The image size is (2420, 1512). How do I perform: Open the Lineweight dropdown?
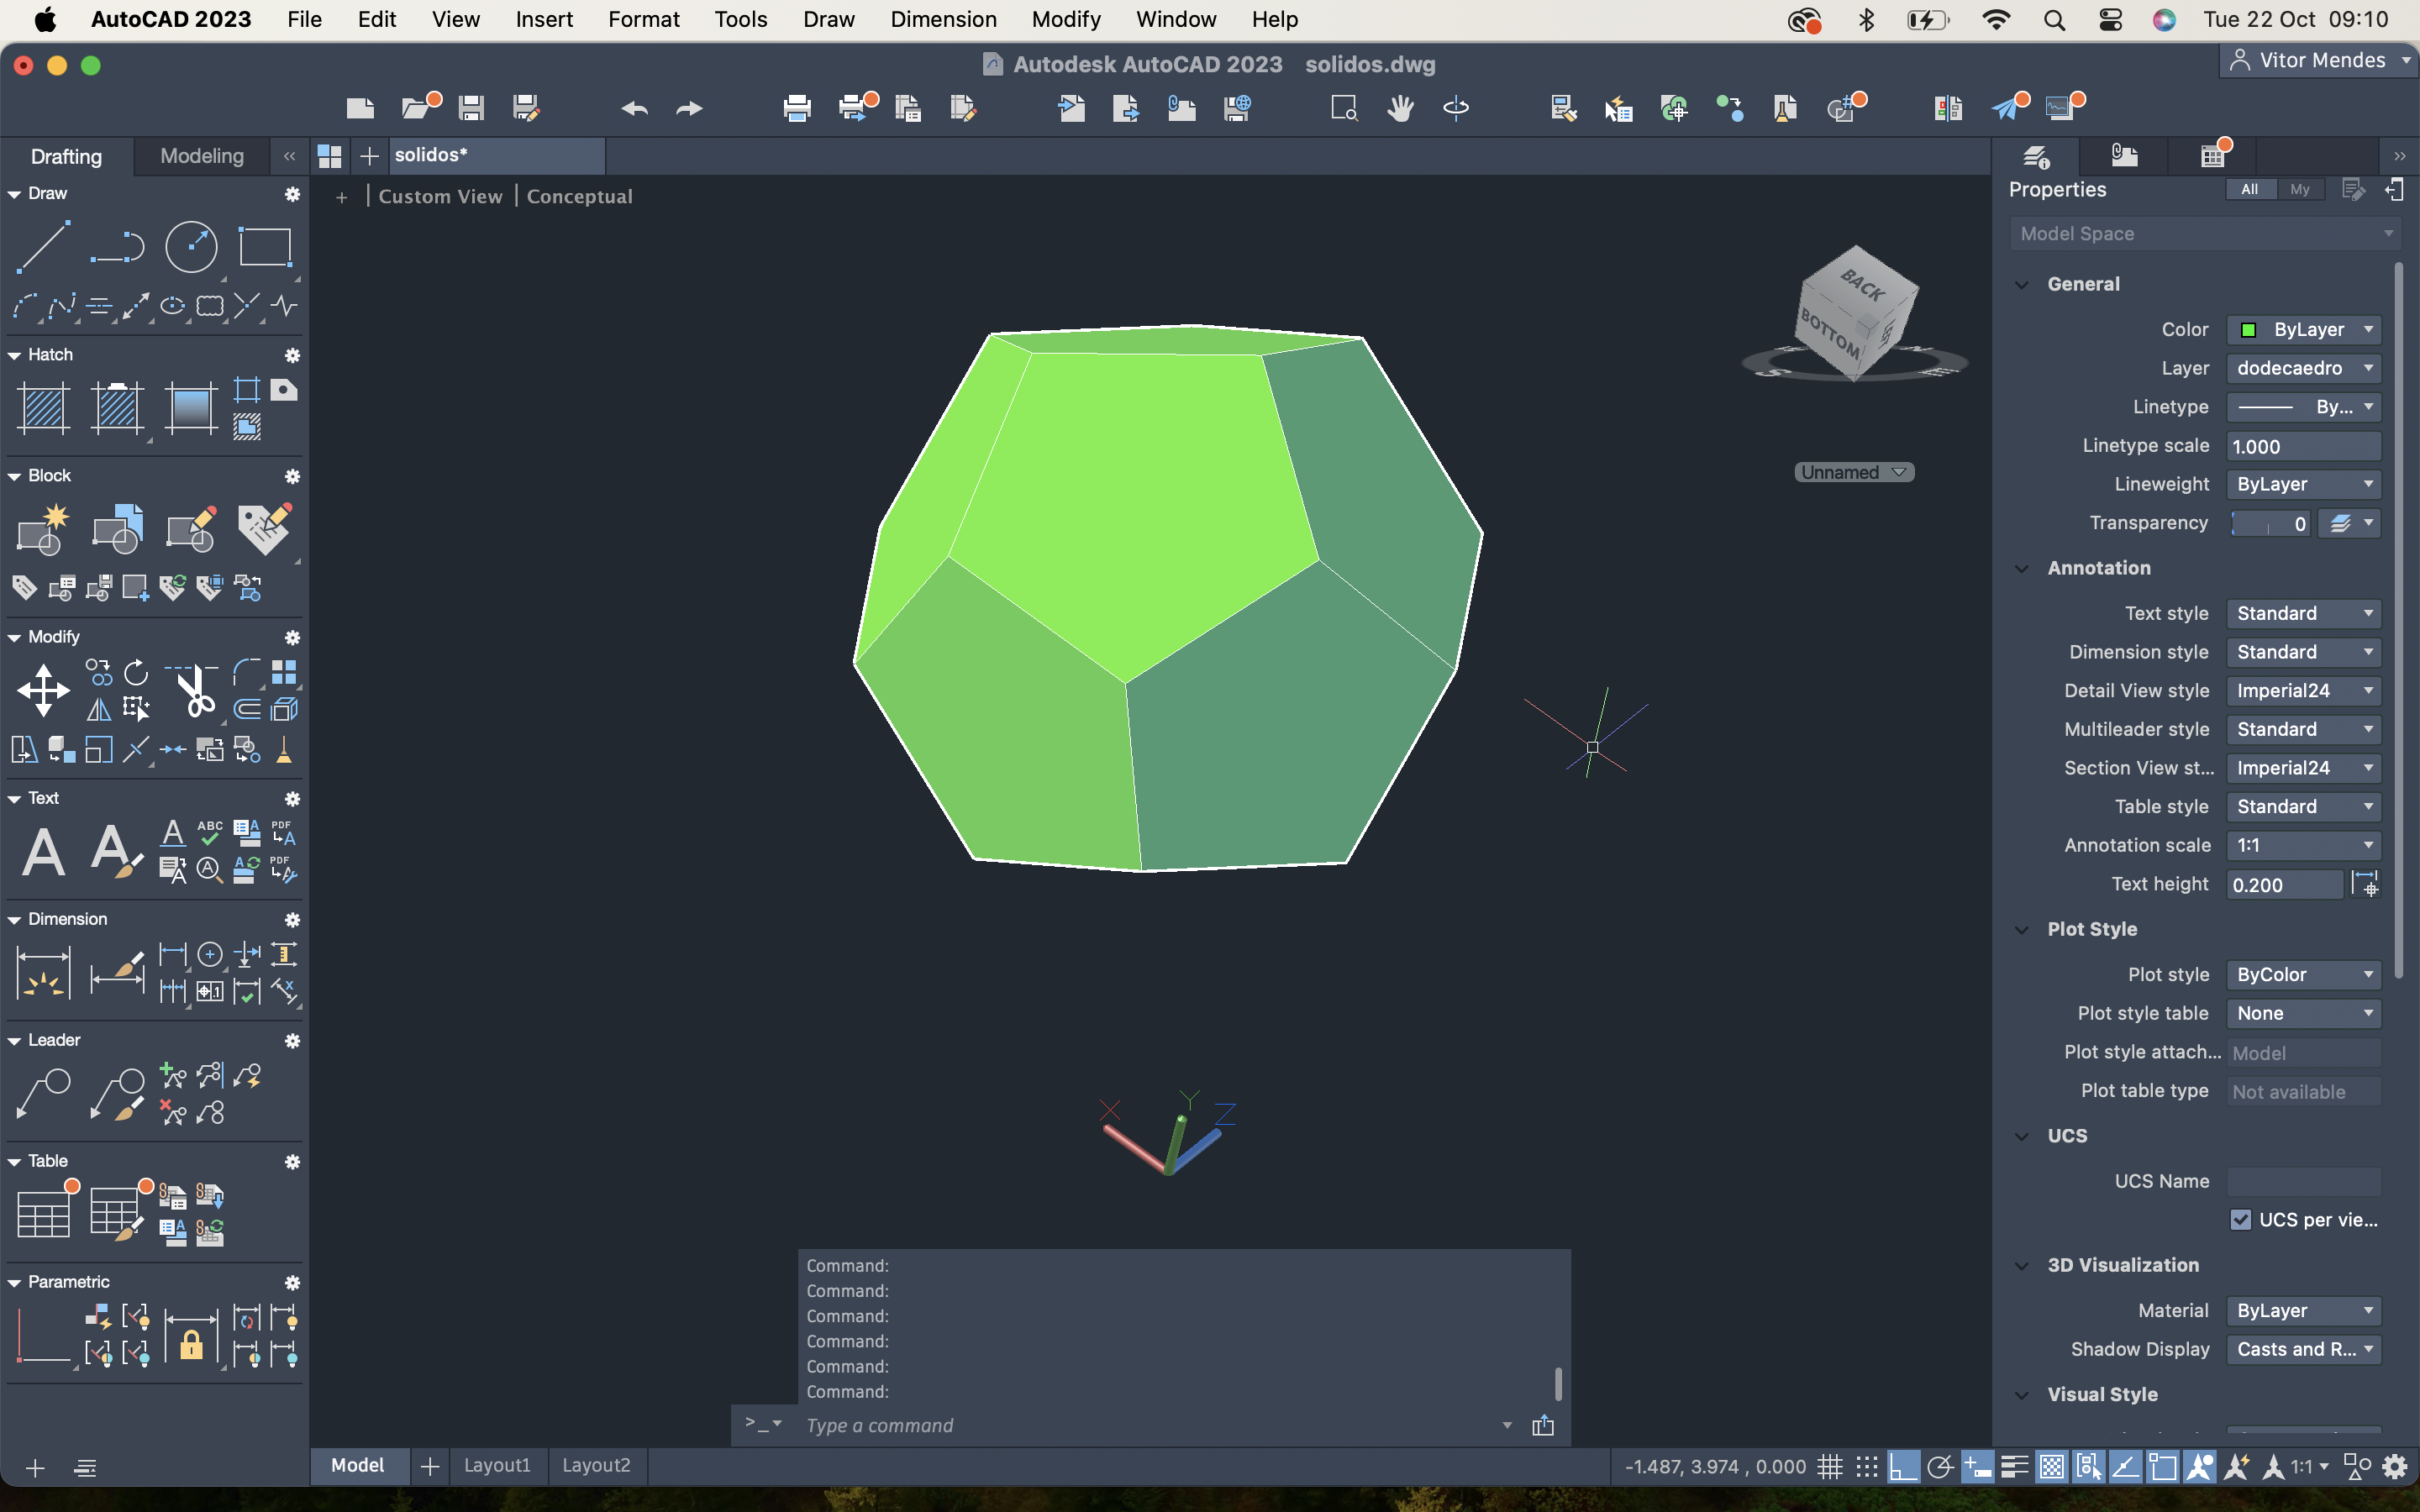[2303, 484]
